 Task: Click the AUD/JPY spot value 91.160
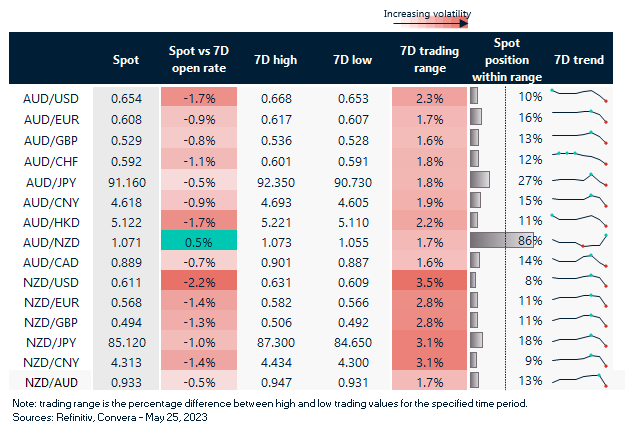click(126, 180)
